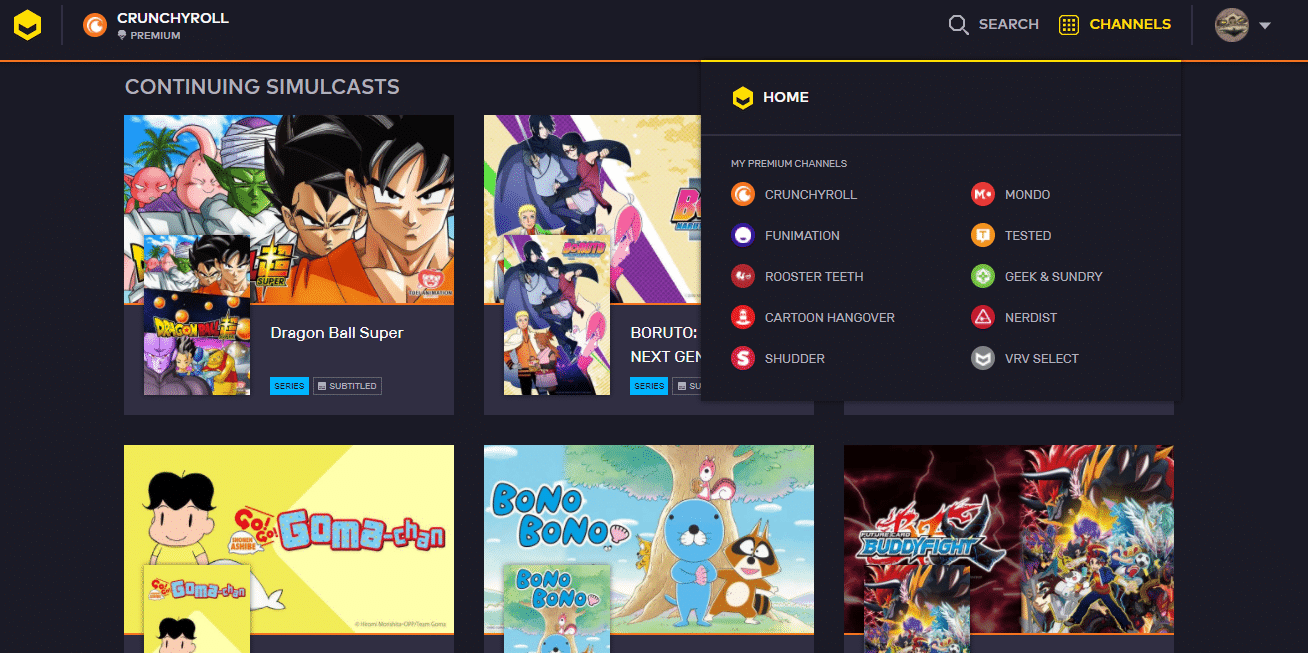
Task: Open the user profile avatar
Action: [1232, 25]
